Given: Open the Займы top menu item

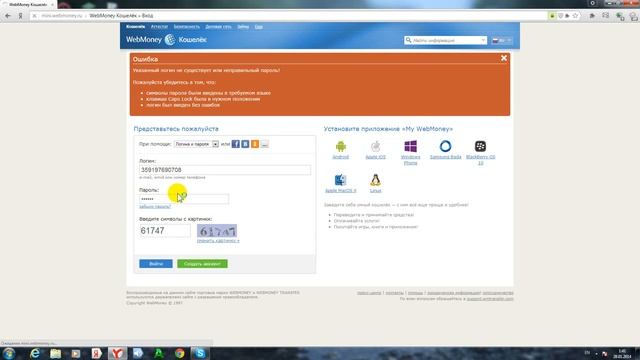Looking at the screenshot, I should pyautogui.click(x=243, y=27).
